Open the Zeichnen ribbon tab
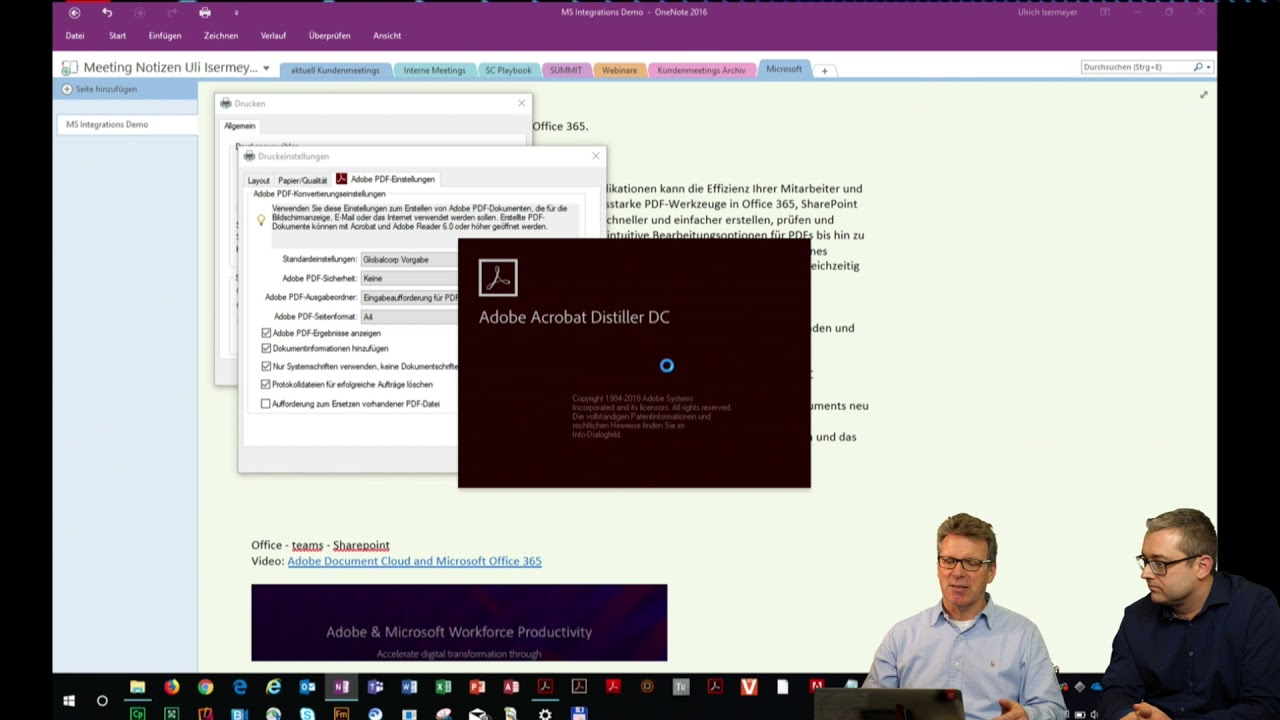The height and width of the screenshot is (720, 1280). [221, 36]
